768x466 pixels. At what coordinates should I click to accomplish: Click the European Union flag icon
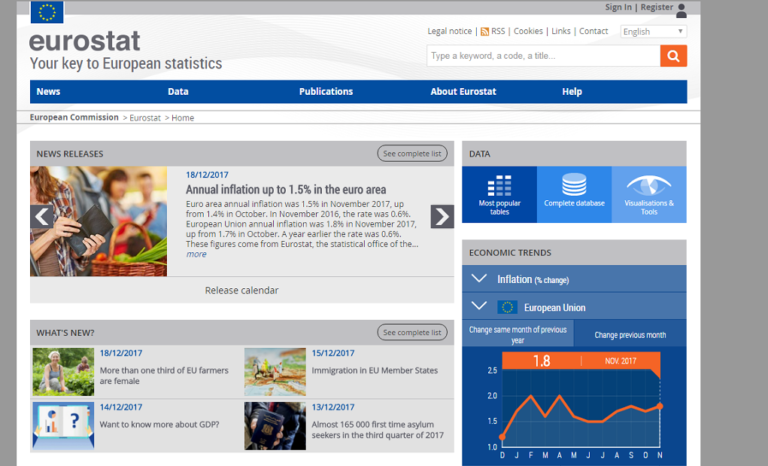(x=507, y=307)
